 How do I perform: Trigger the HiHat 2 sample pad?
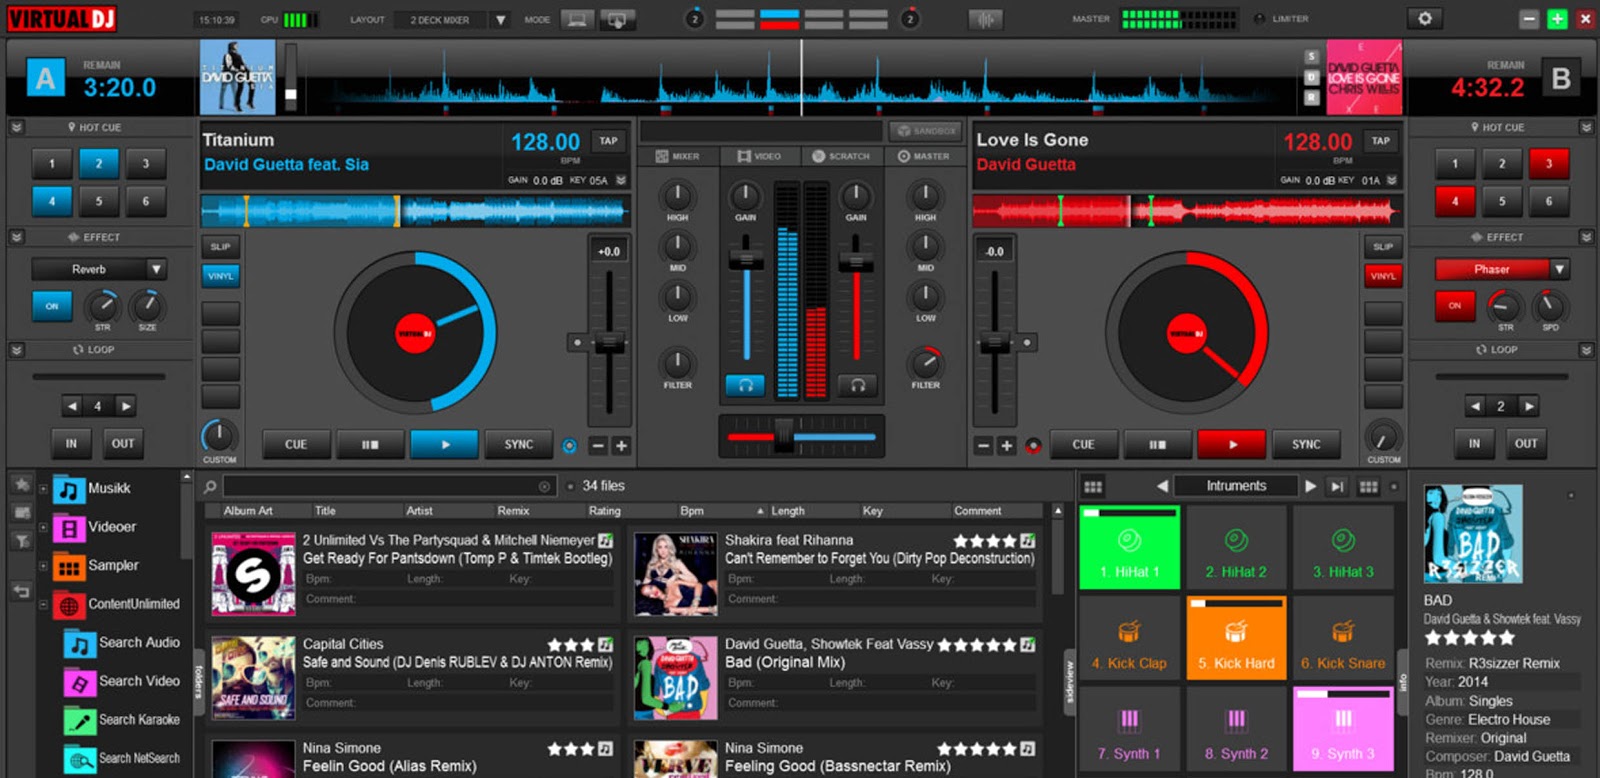point(1236,546)
